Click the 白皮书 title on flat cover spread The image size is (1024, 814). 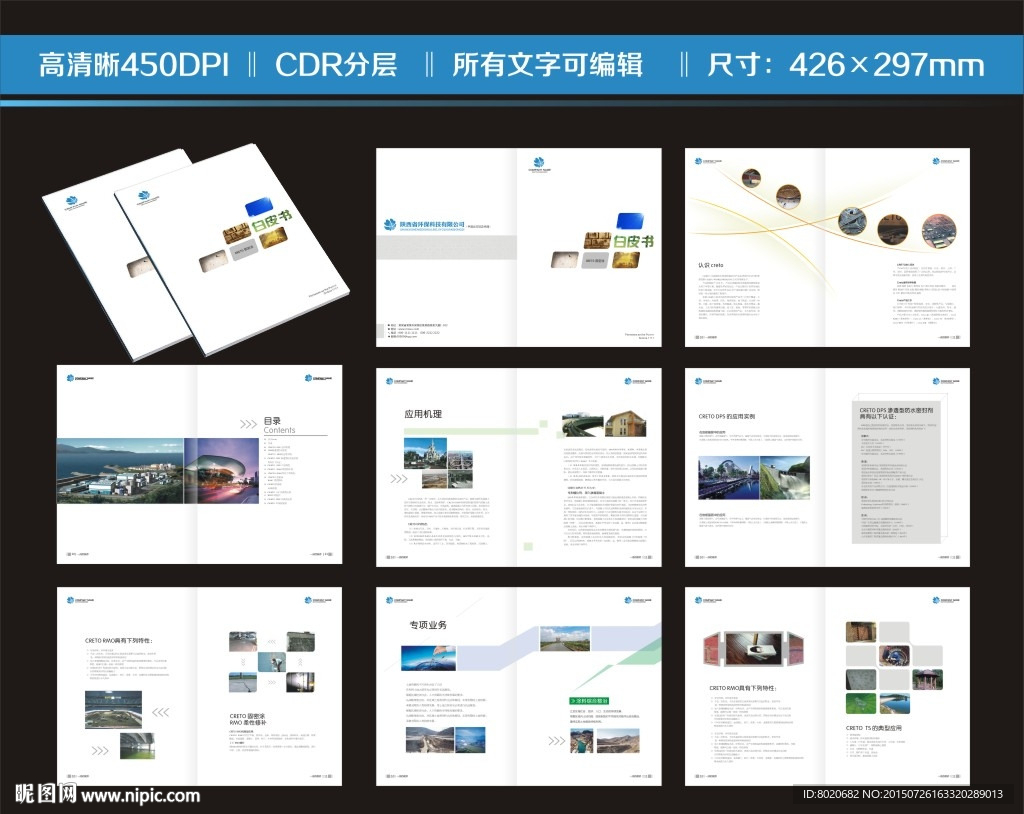[x=633, y=240]
